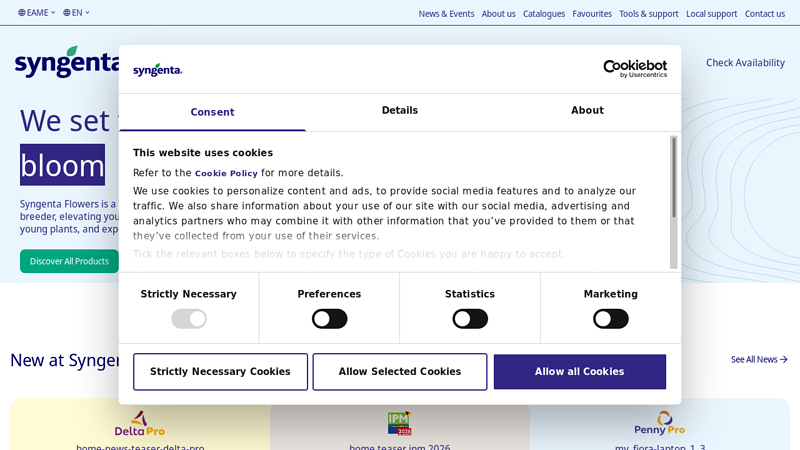Open the Cookie Policy link
800x450 pixels.
[x=226, y=173]
